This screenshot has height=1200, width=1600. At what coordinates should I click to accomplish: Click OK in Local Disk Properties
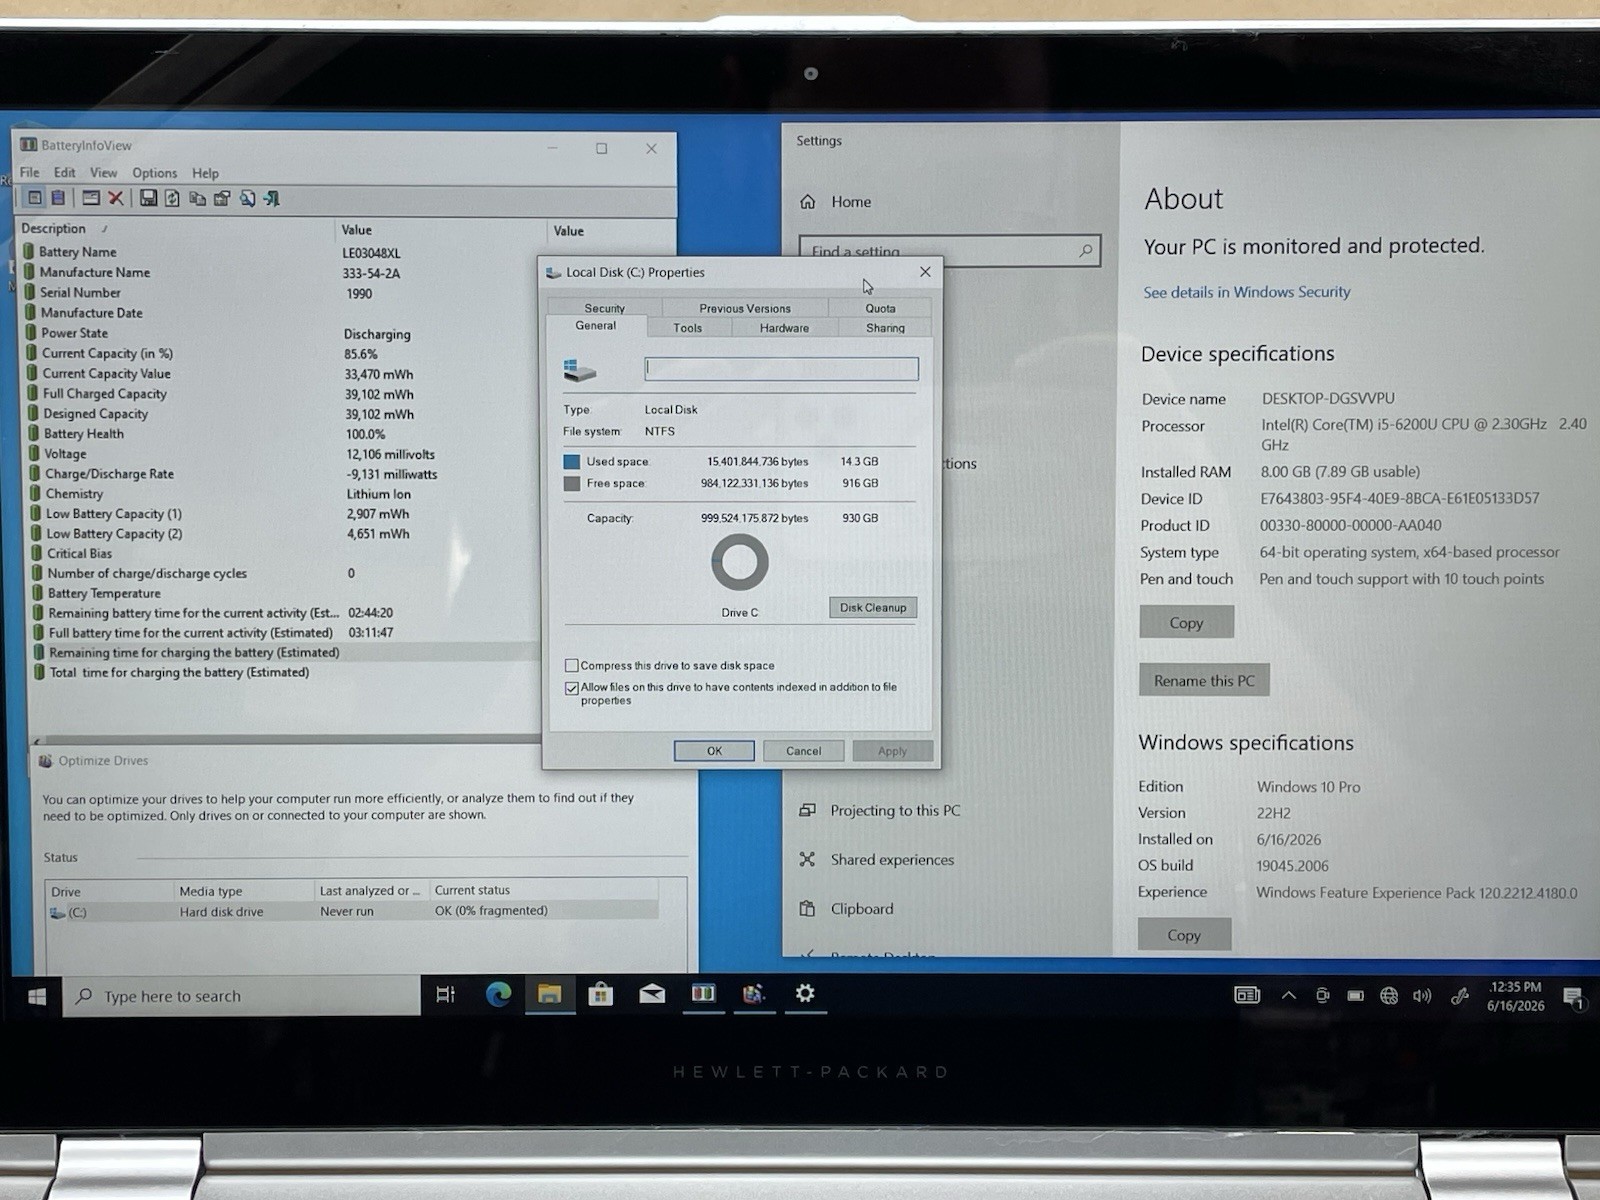tap(714, 751)
